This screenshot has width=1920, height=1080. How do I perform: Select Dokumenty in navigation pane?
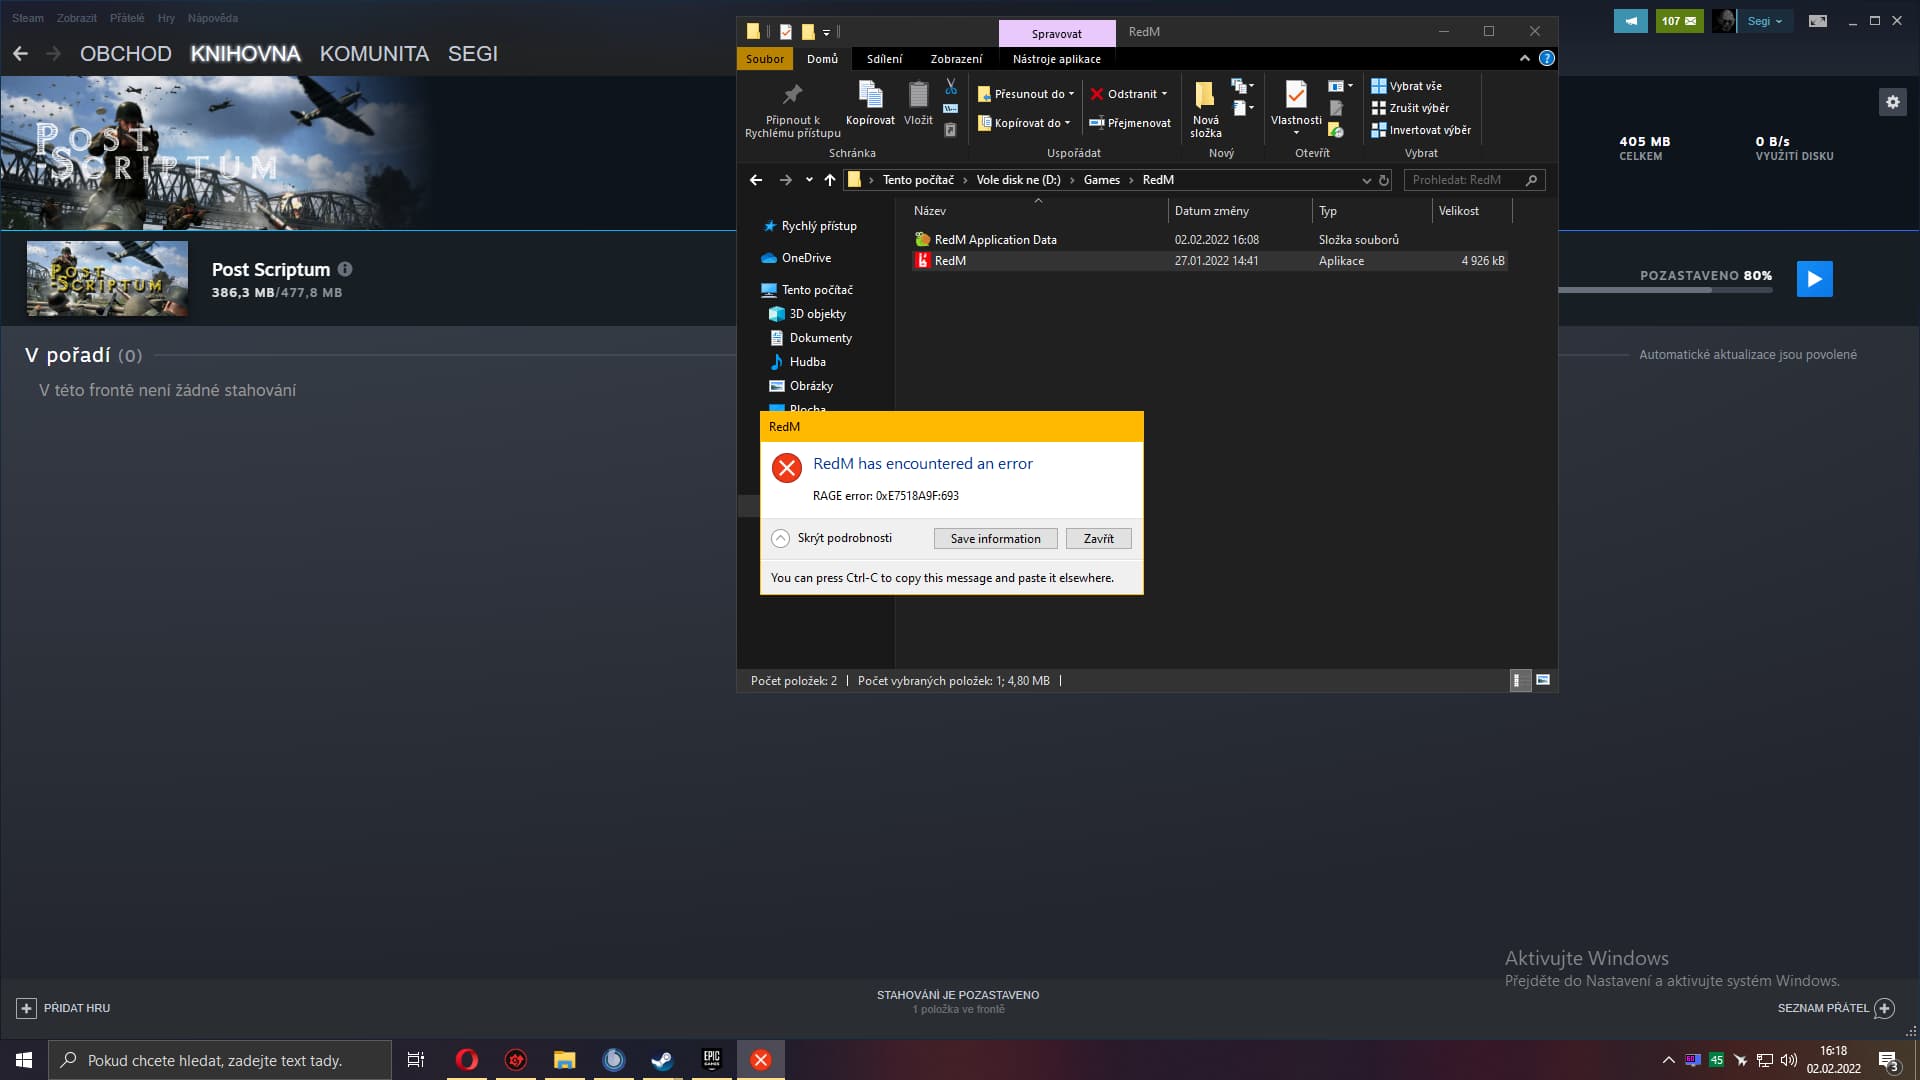820,338
